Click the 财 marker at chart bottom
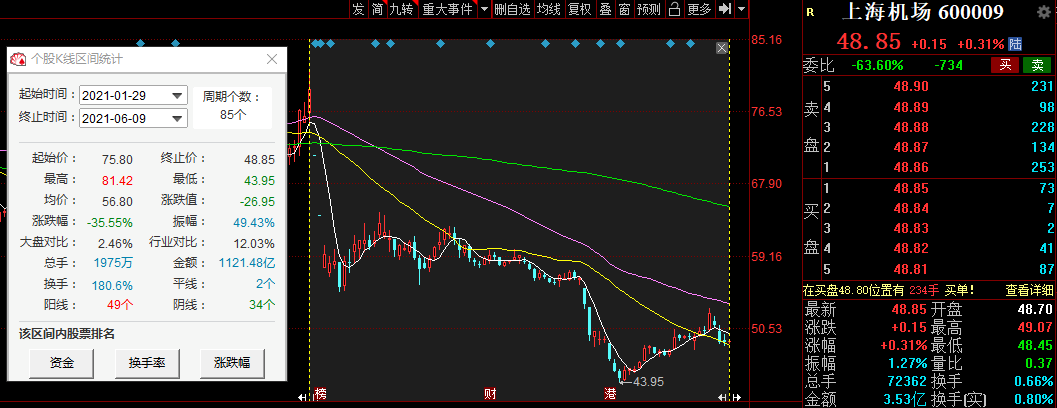1057x408 pixels. coord(489,394)
